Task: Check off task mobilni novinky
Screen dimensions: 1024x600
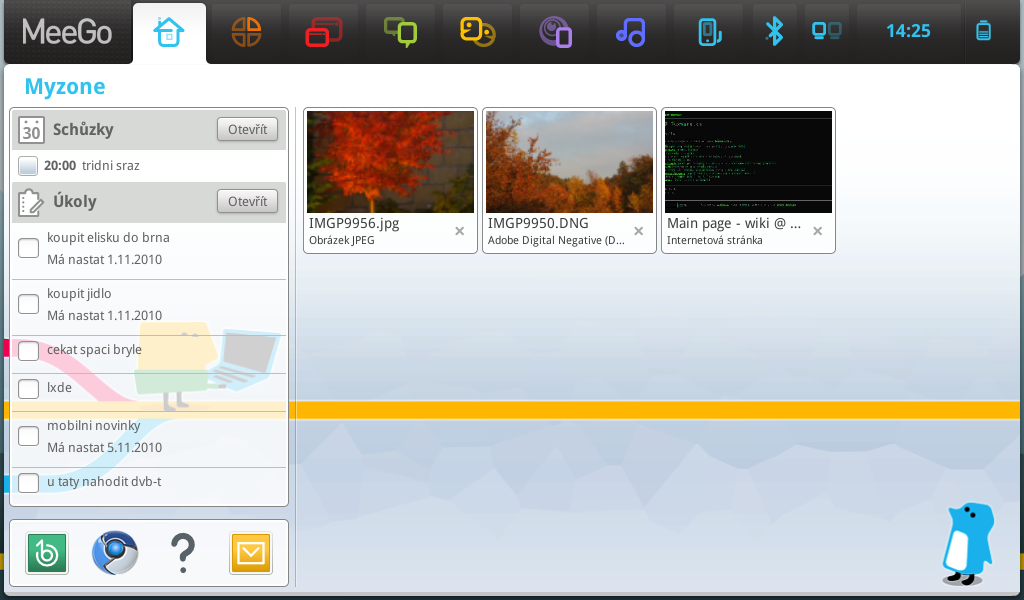Action: pos(28,435)
